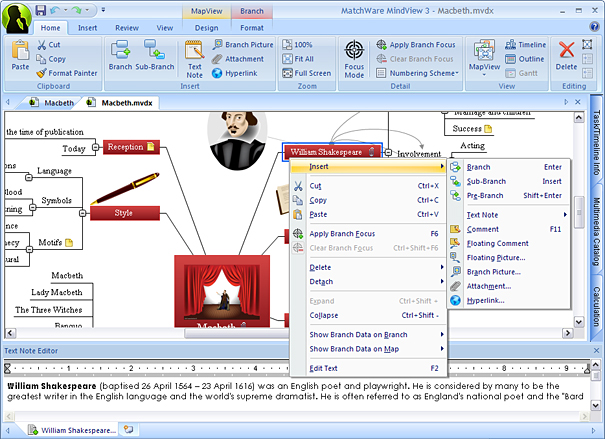Collapse the Language branch toggle
Image resolution: width=605 pixels, height=439 pixels.
point(29,177)
